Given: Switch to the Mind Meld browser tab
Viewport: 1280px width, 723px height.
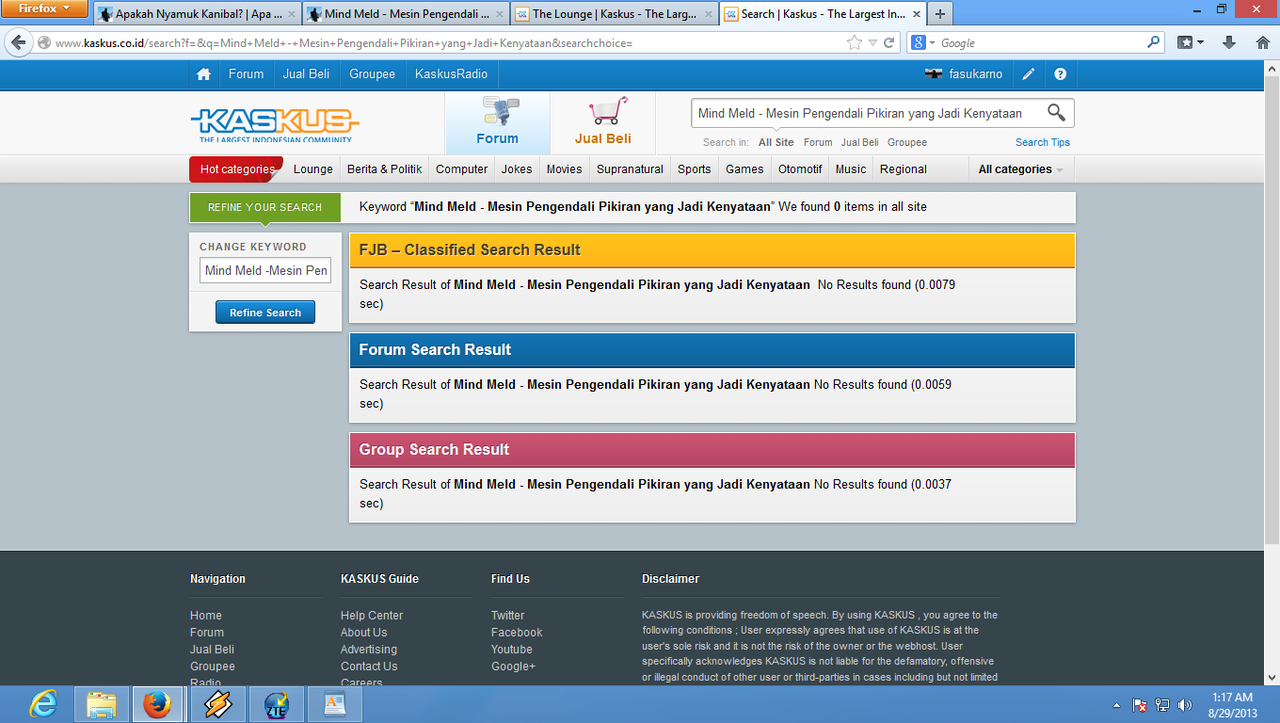Looking at the screenshot, I should [405, 14].
